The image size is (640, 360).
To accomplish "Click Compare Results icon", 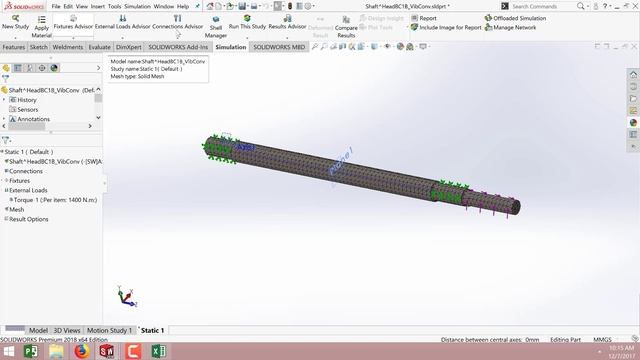I will [346, 27].
